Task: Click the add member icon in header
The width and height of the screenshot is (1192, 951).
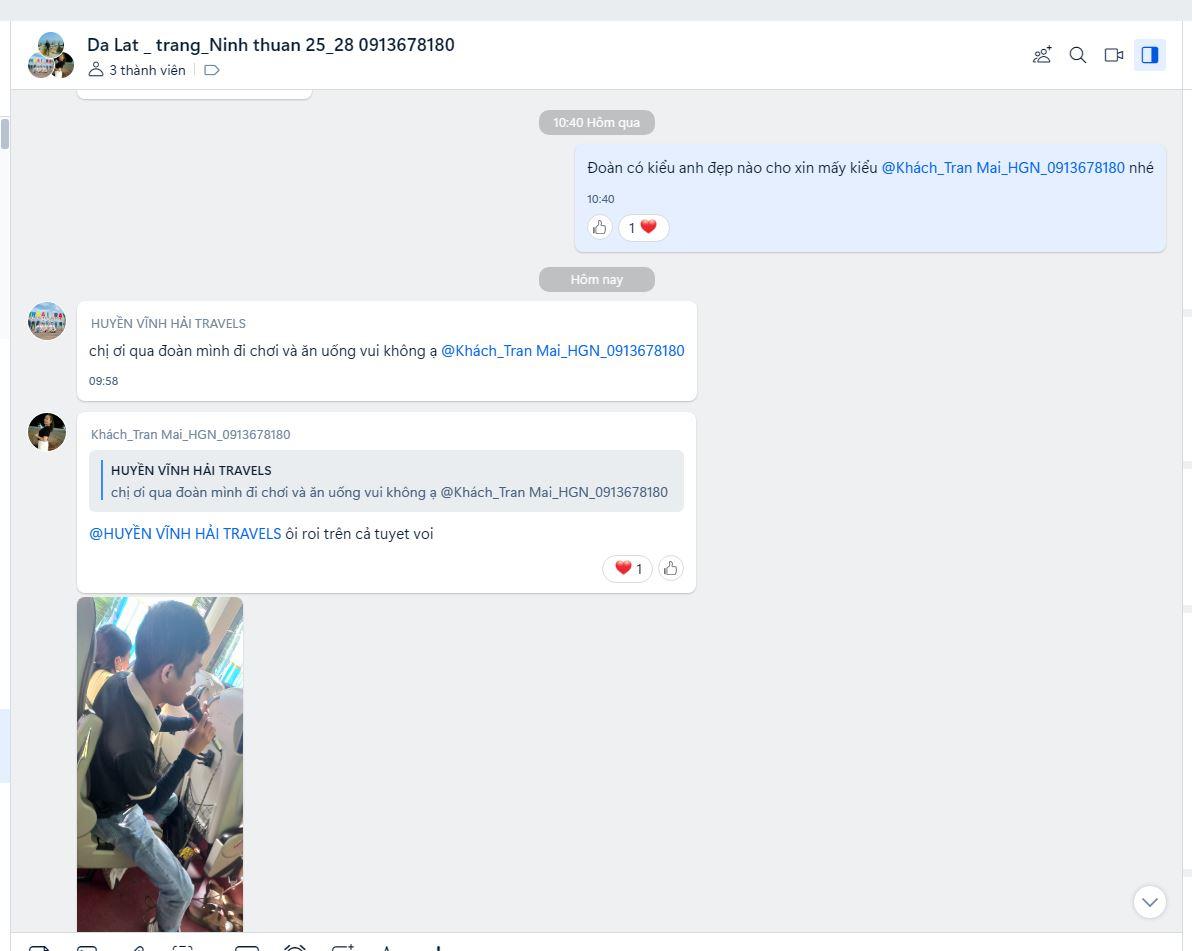Action: click(1042, 55)
